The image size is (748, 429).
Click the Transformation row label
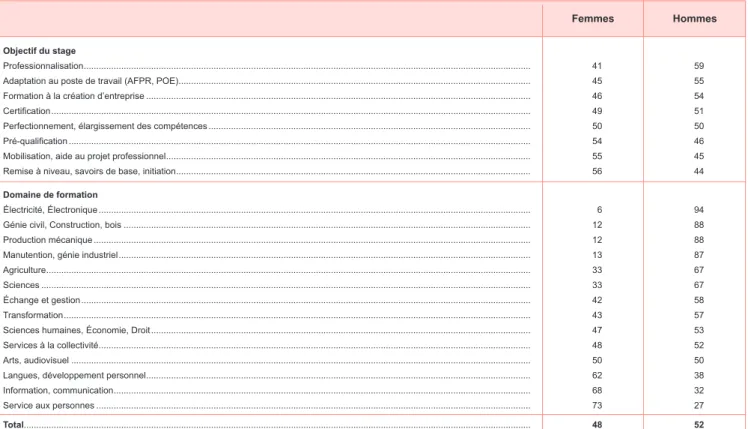(x=33, y=315)
